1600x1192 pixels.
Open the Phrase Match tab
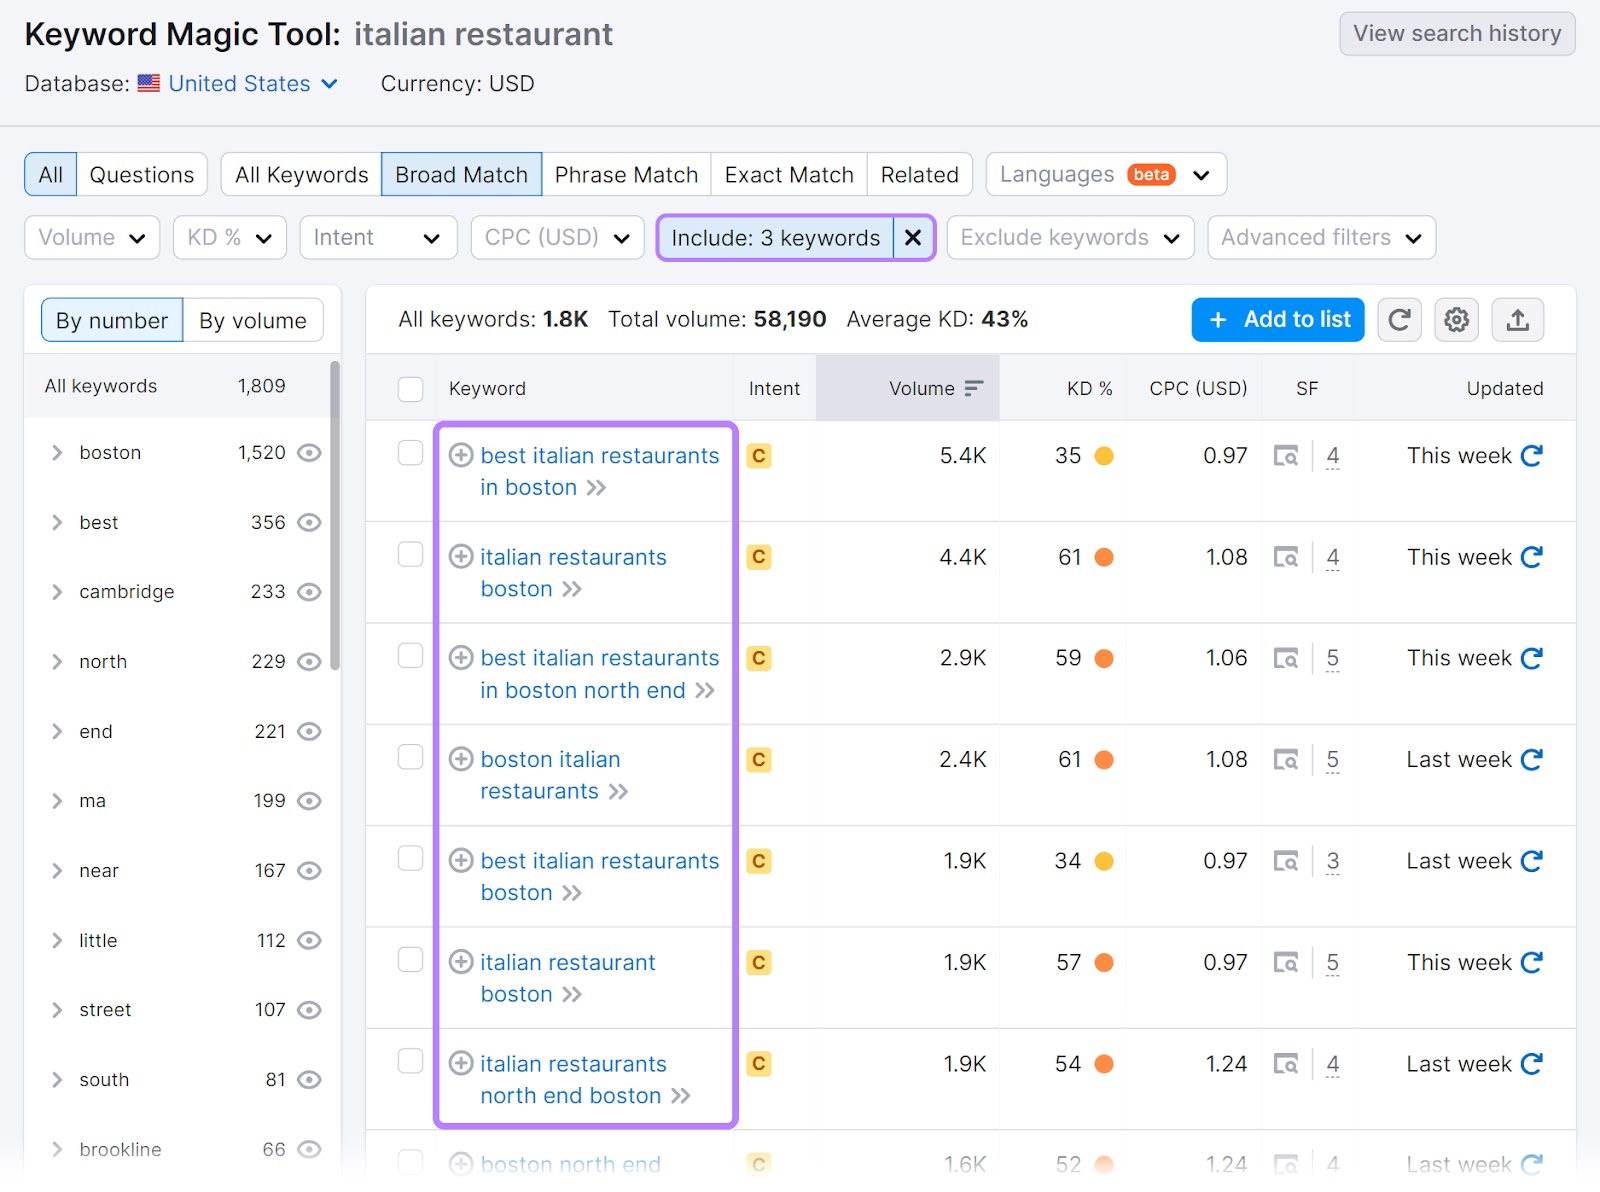626,174
